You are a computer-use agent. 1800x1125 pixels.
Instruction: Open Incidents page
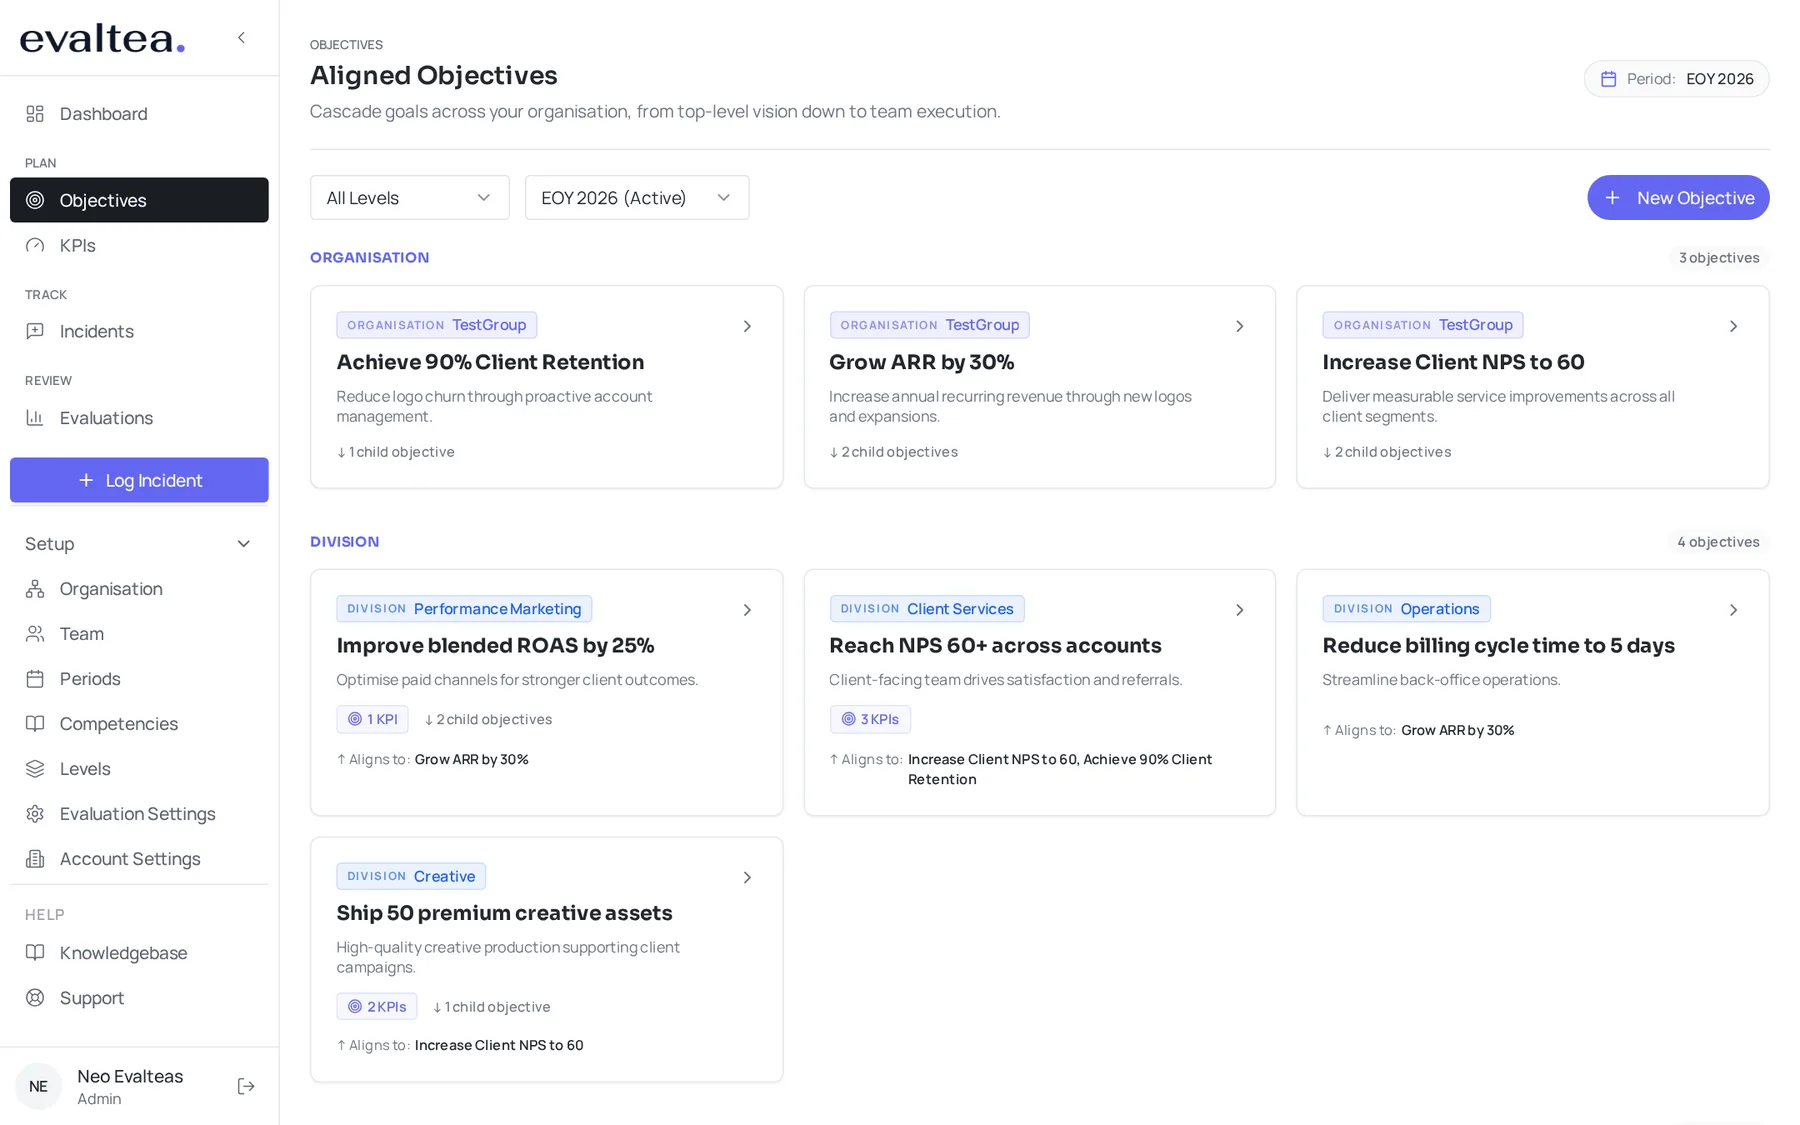139,331
